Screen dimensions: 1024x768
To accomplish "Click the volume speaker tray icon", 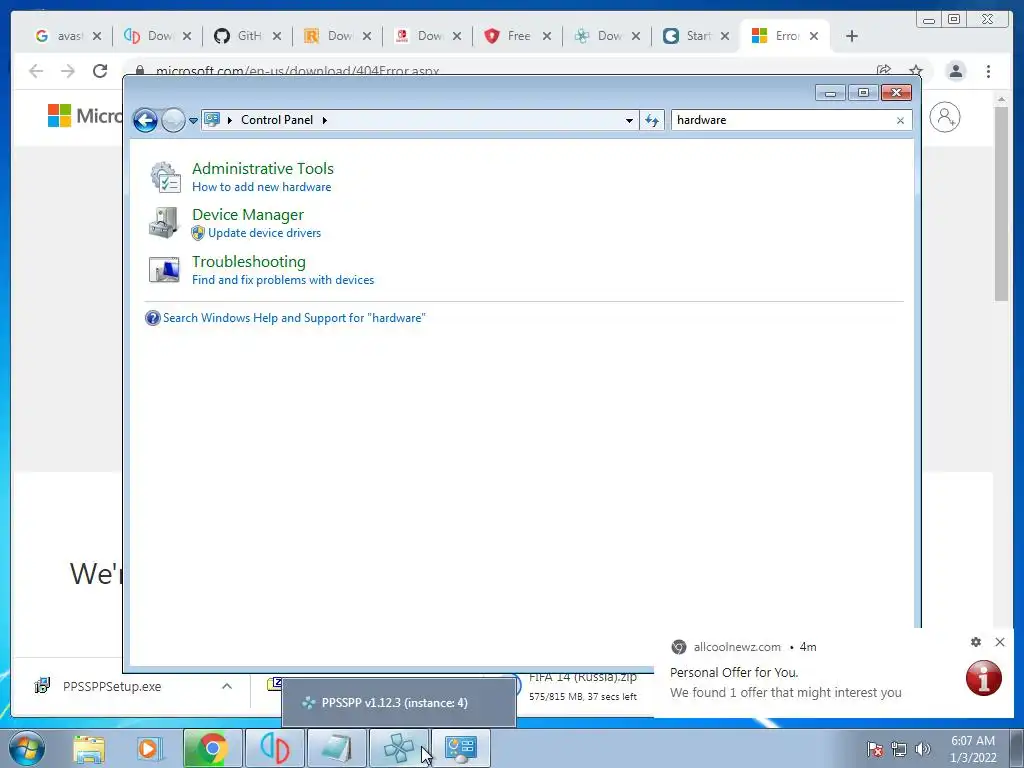I will [x=923, y=749].
